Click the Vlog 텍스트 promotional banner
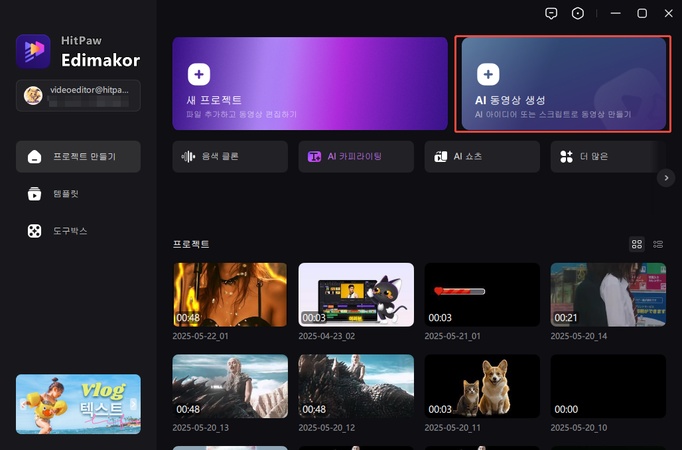Viewport: 682px width, 450px height. (x=78, y=404)
